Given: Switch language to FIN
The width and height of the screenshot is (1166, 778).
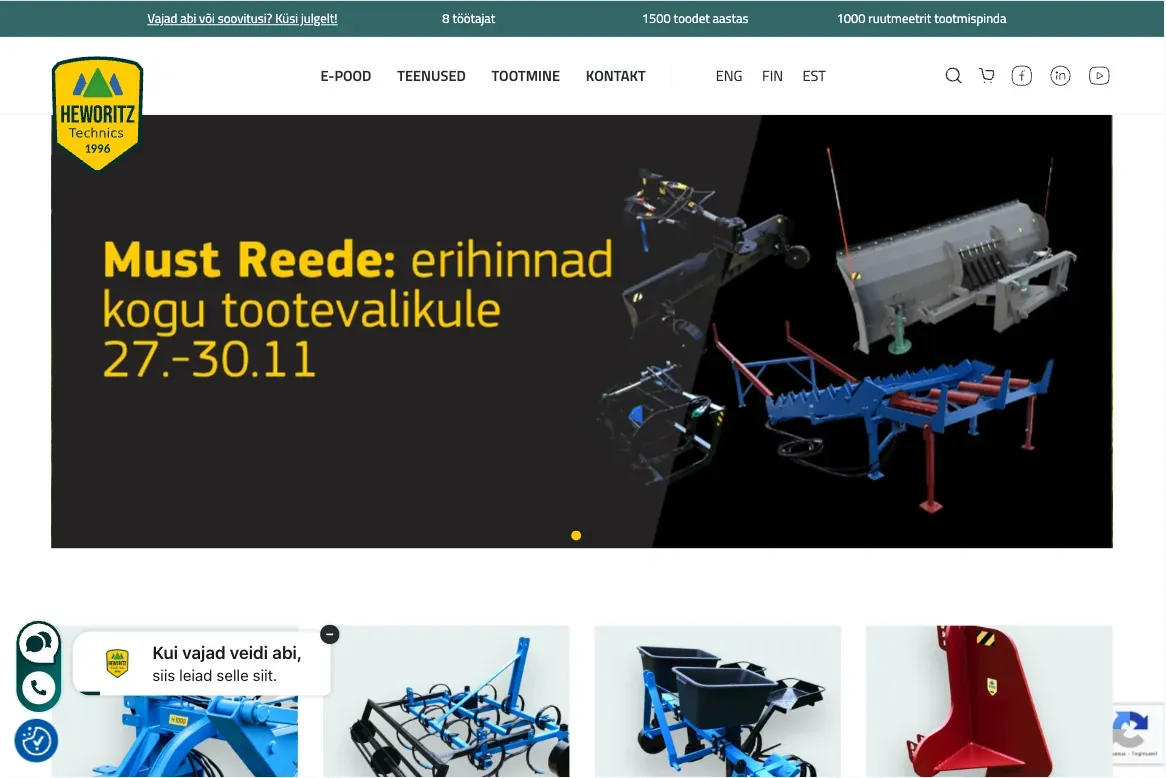Looking at the screenshot, I should coord(772,76).
